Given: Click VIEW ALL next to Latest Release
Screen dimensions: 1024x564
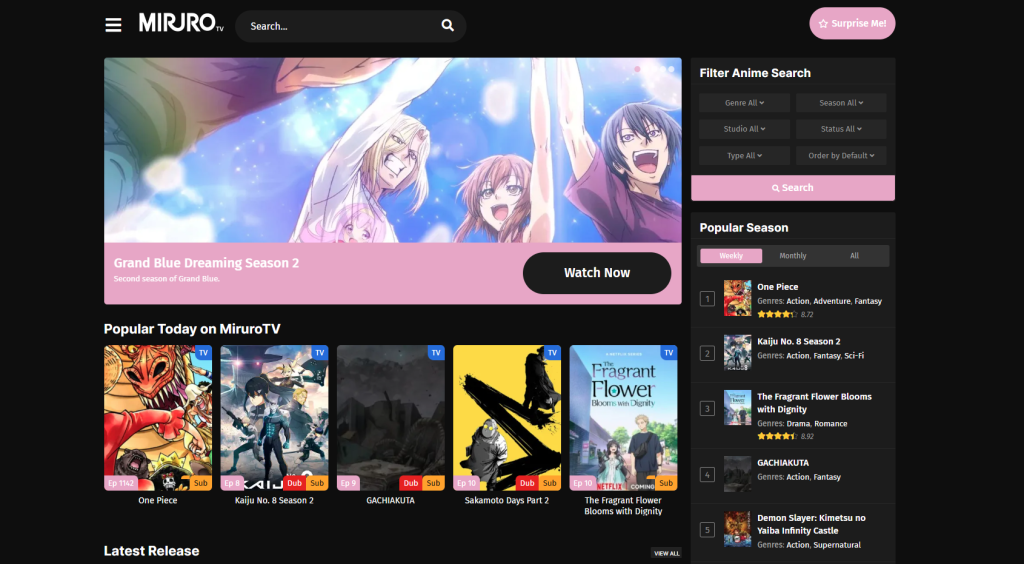Looking at the screenshot, I should click(x=666, y=554).
